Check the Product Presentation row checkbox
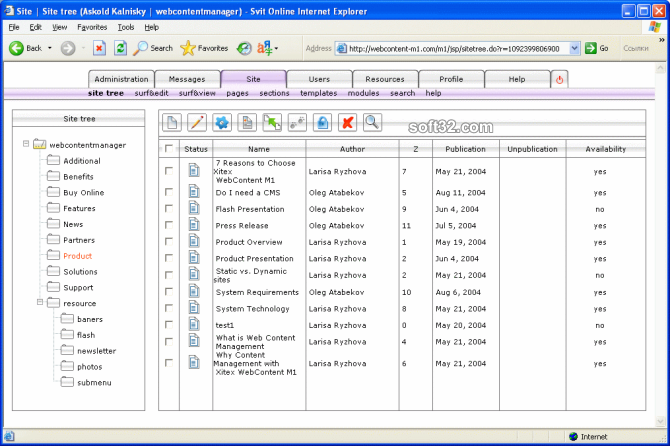This screenshot has height=446, width=670. coord(169,258)
